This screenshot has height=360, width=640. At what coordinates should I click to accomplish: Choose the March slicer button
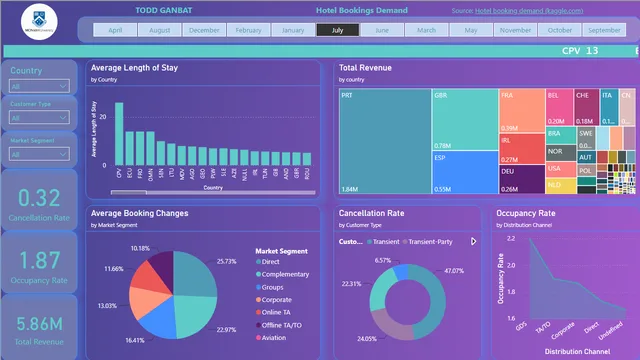coord(427,30)
